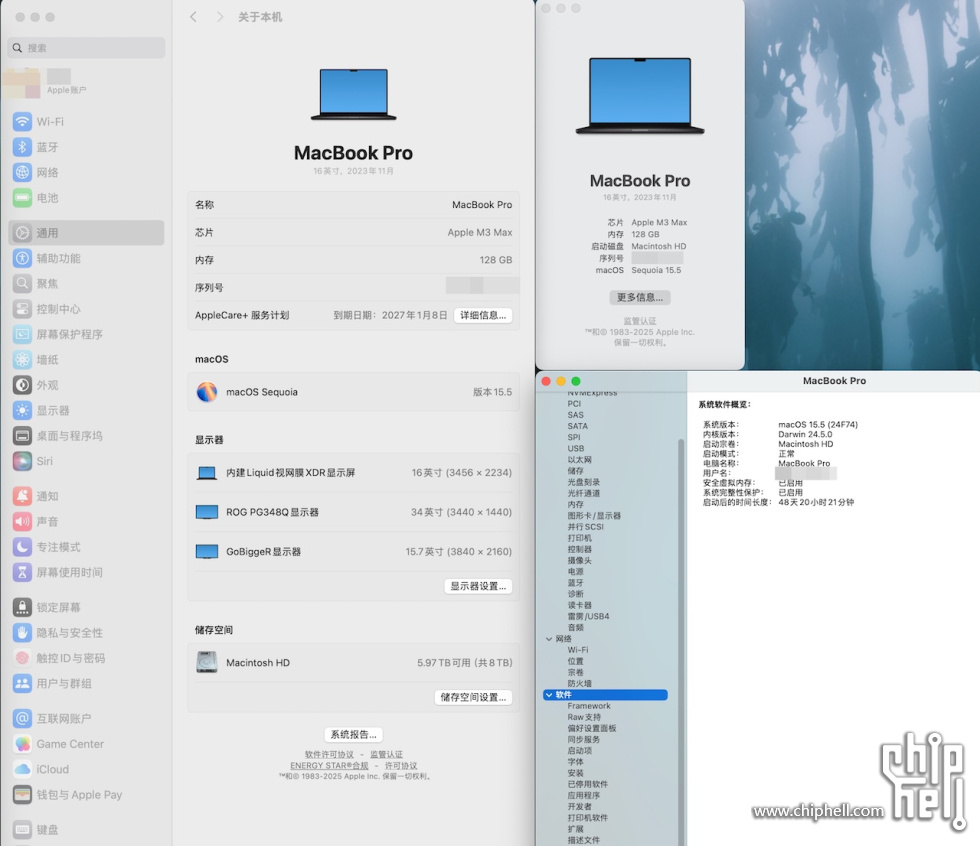Click 储存空间设置 button
Image resolution: width=980 pixels, height=846 pixels.
(473, 697)
